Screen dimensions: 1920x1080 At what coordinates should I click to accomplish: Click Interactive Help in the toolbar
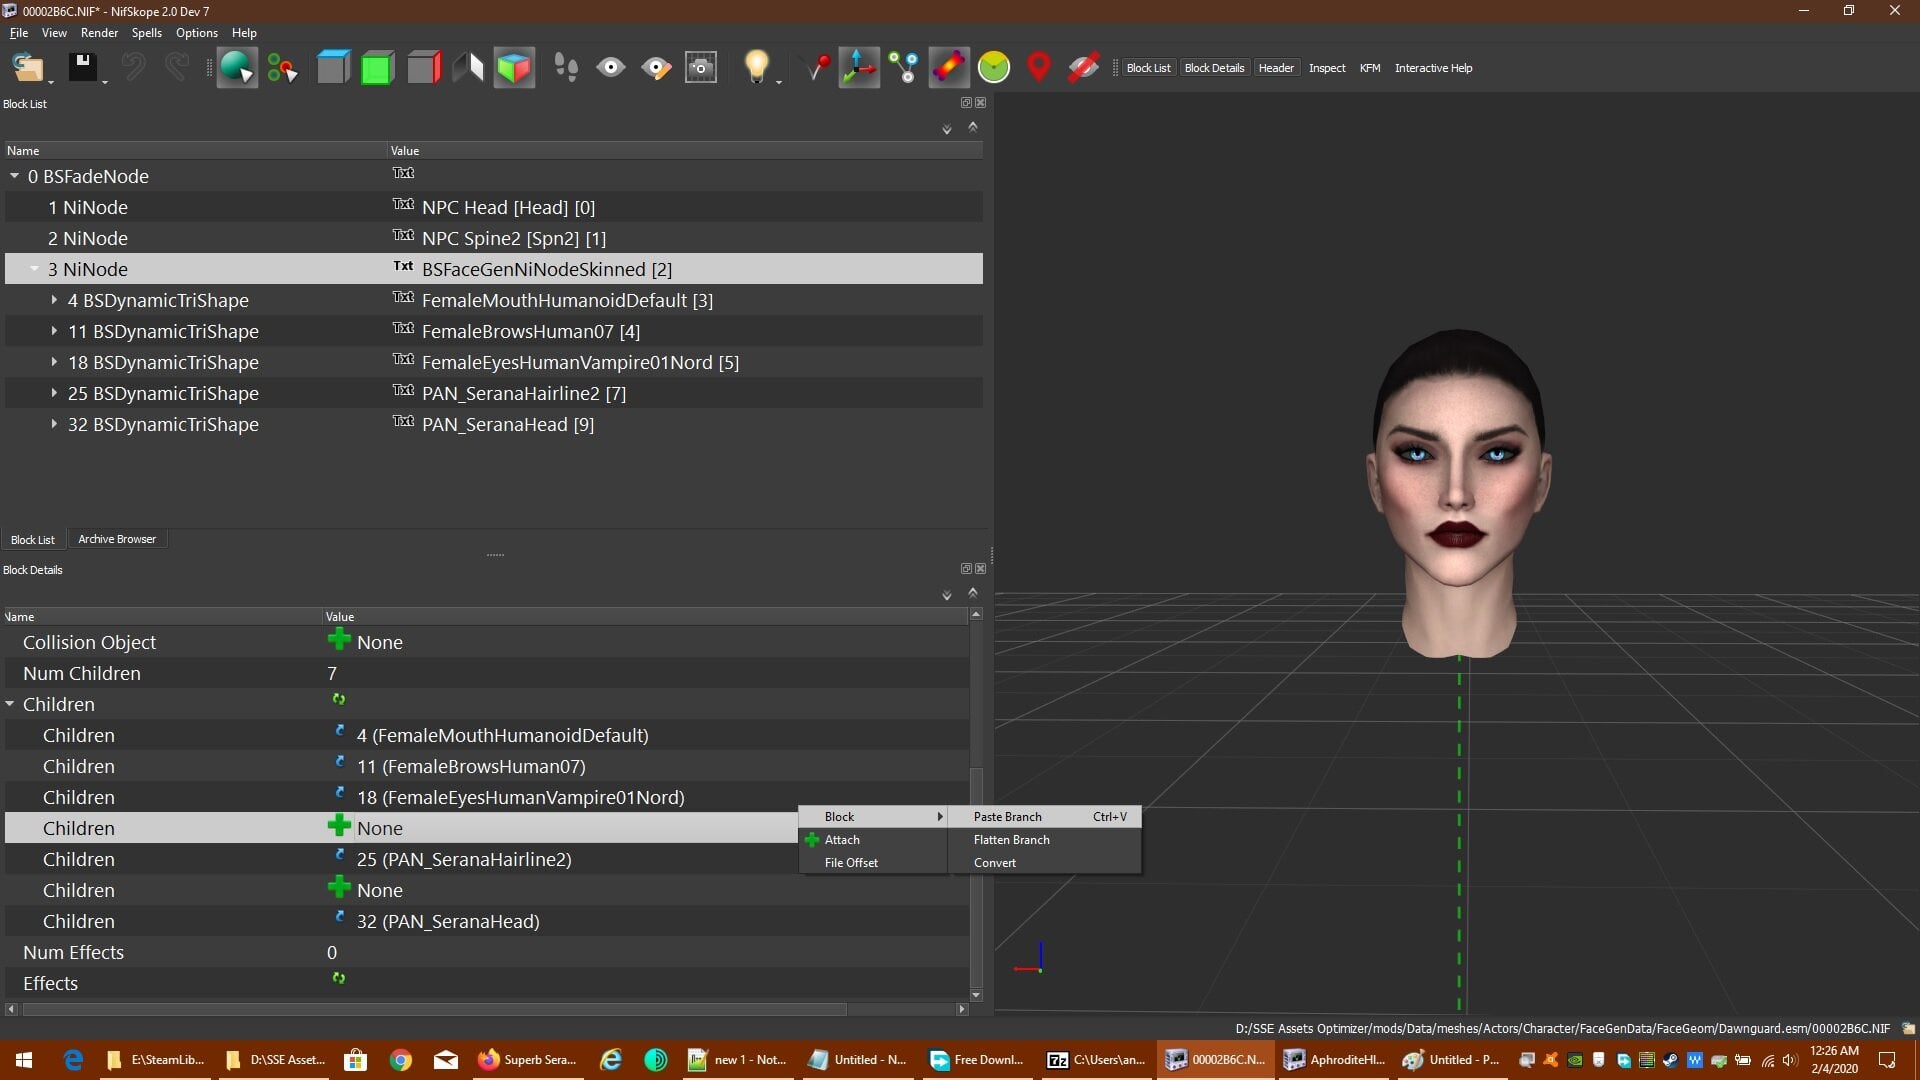pyautogui.click(x=1433, y=68)
